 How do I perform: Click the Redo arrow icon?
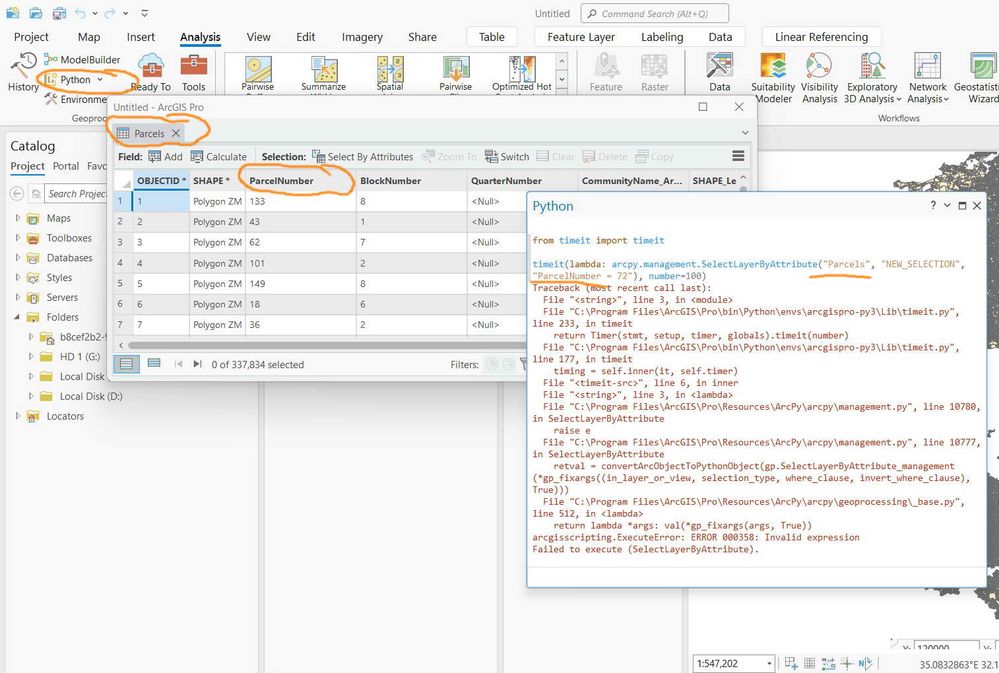tap(110, 13)
